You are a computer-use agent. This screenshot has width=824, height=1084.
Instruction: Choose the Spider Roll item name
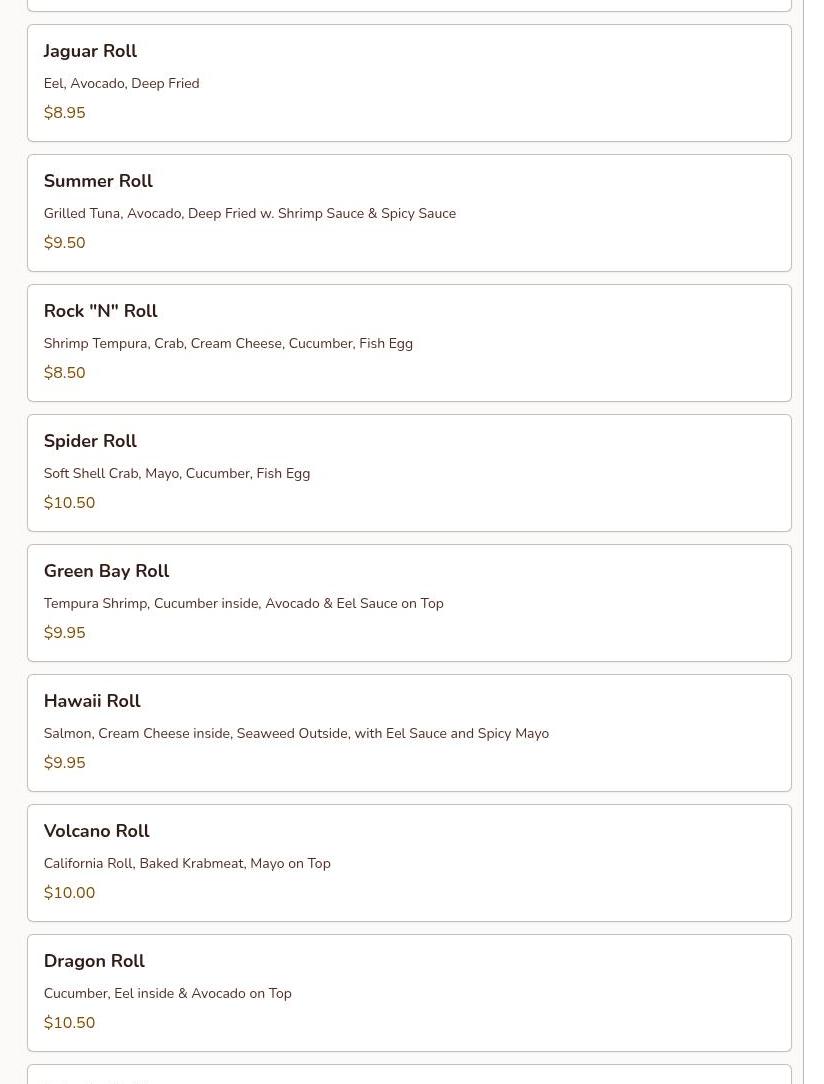point(90,441)
